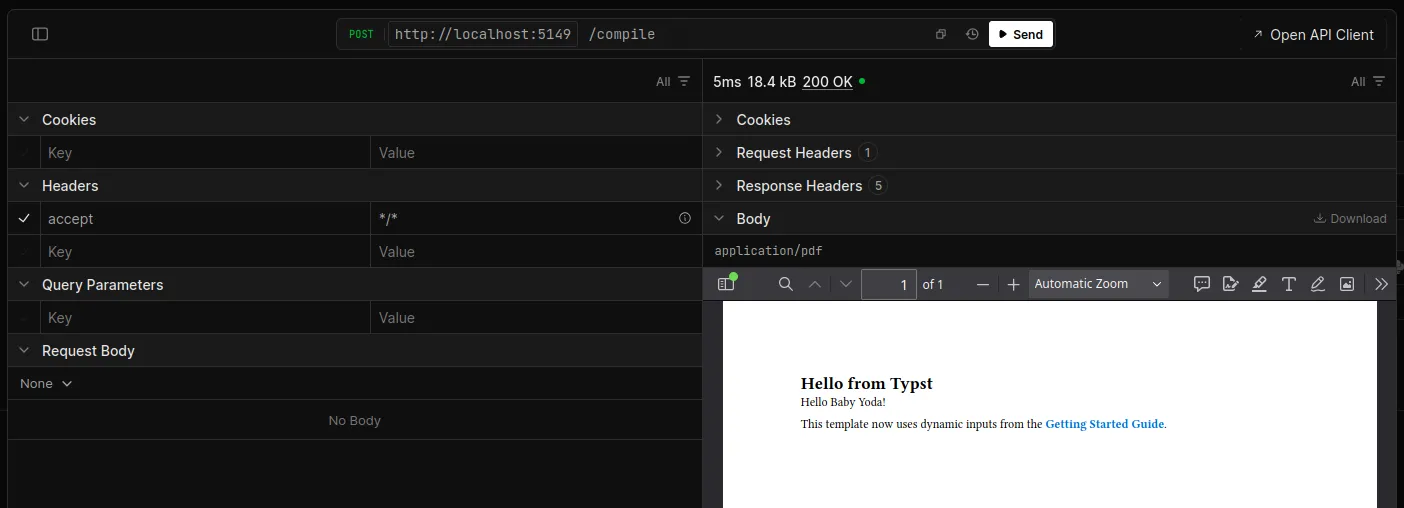Copy the request URL
Viewport: 1404px width, 508px height.
pyautogui.click(x=941, y=34)
